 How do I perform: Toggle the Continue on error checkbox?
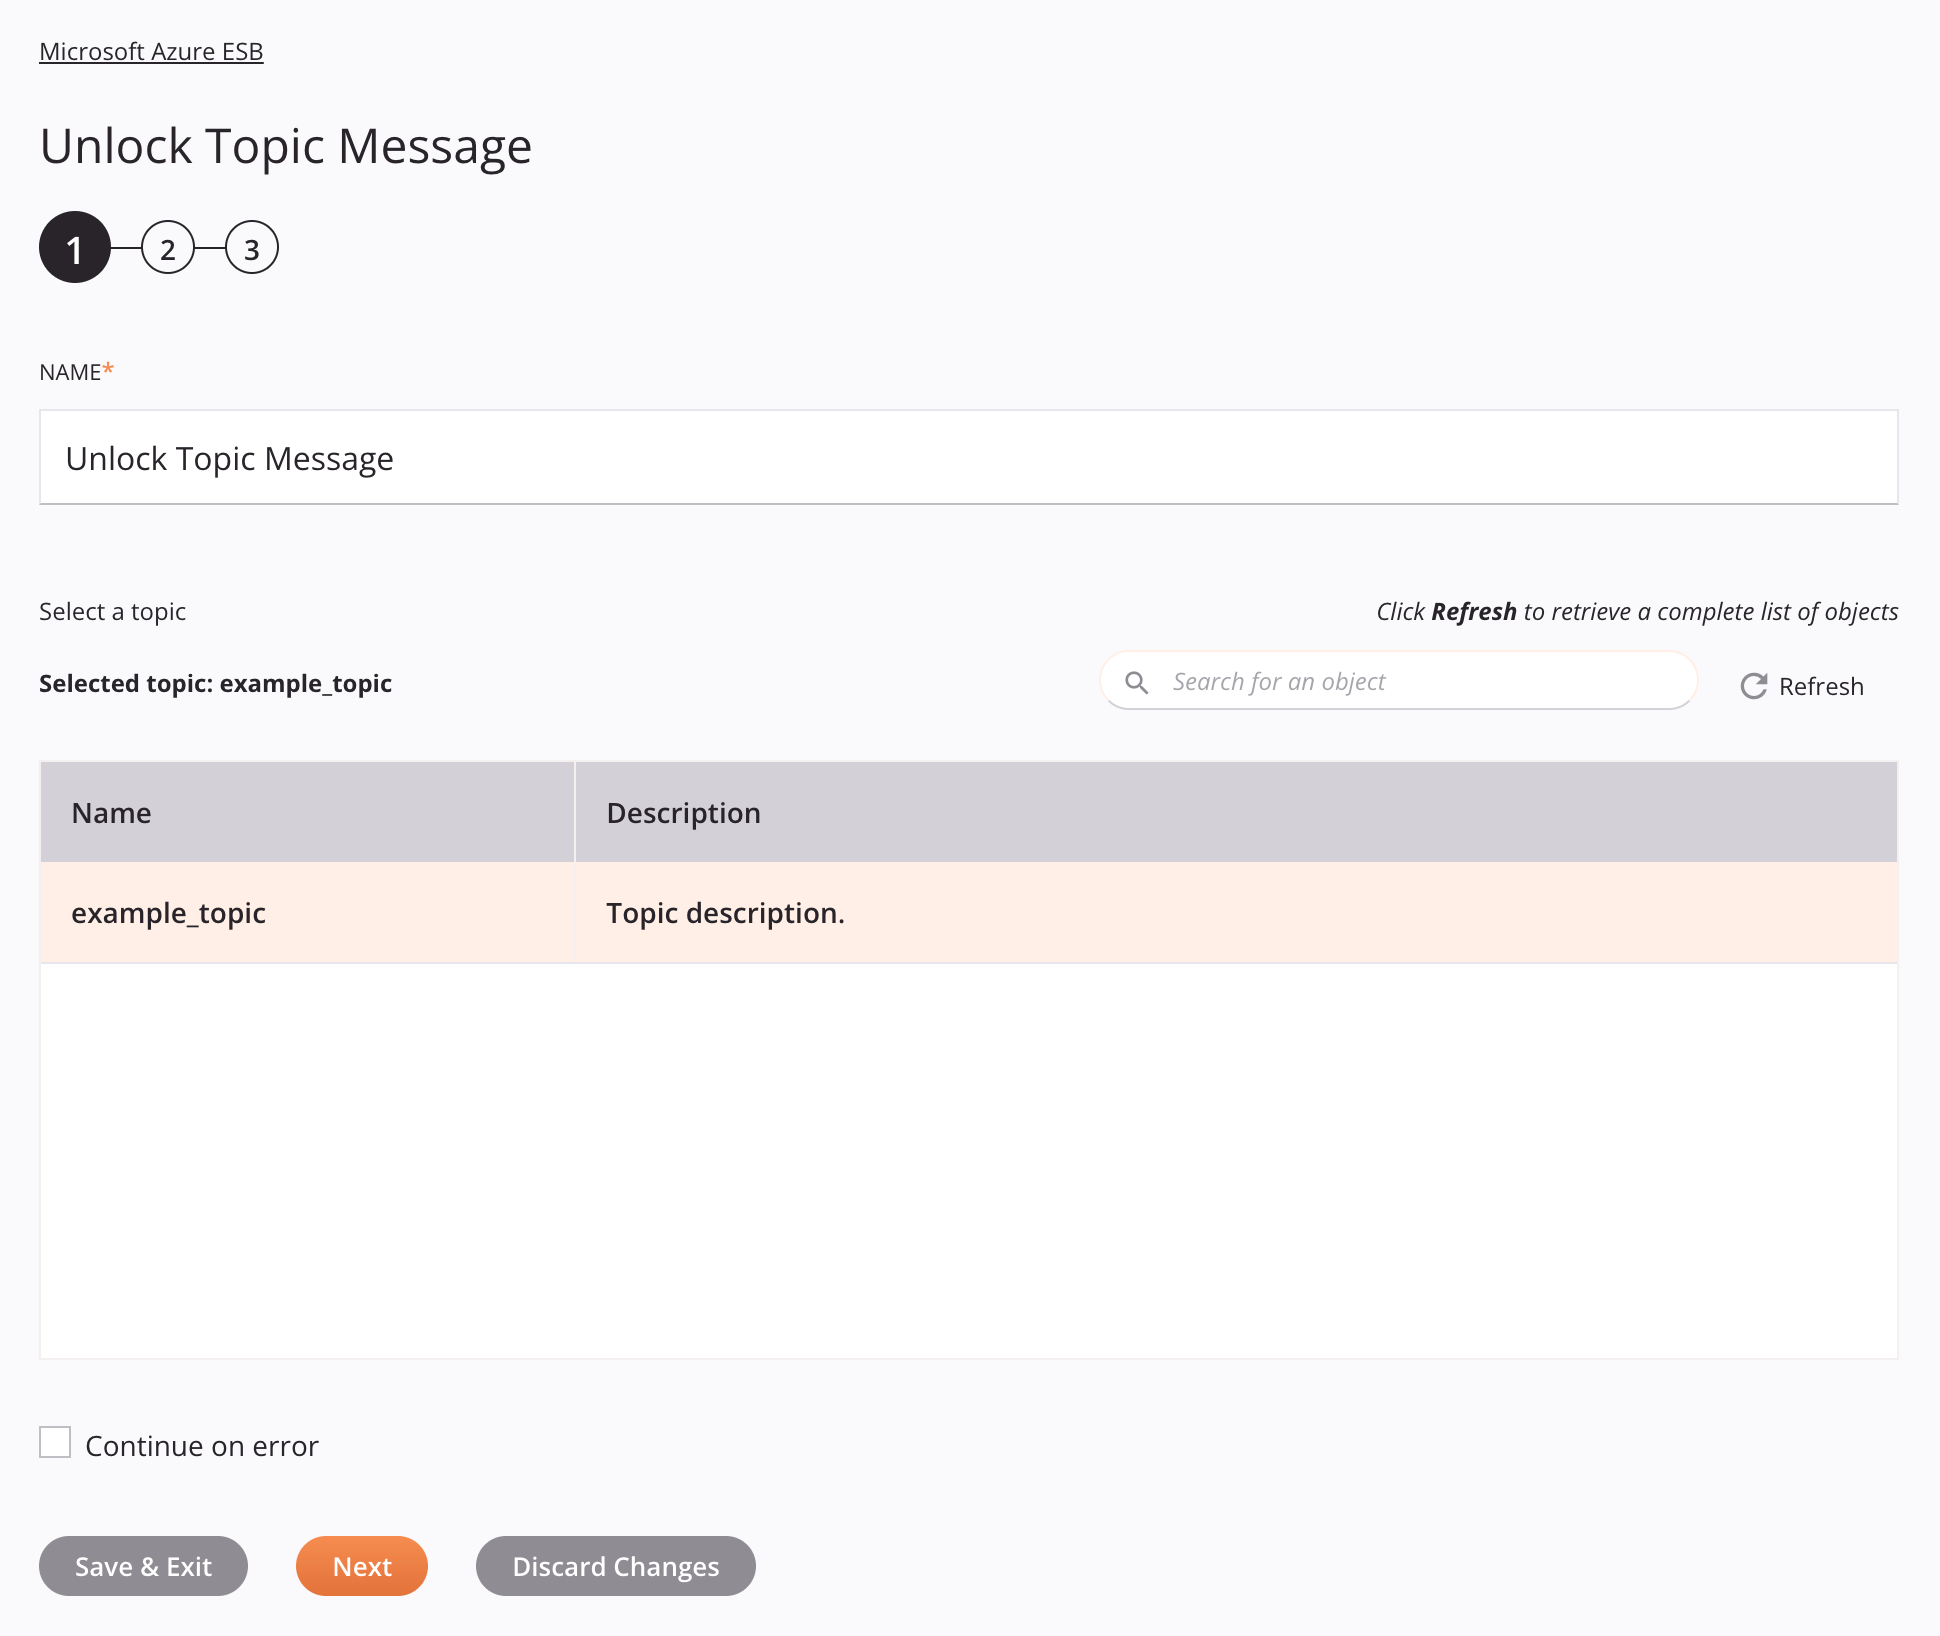(55, 1441)
